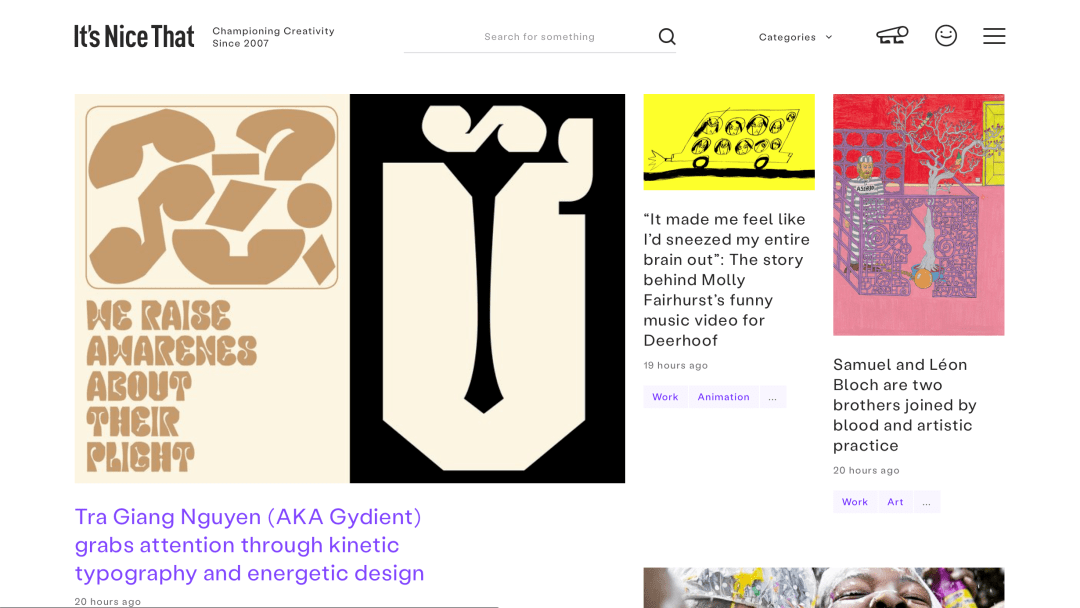
Task: Click the smiley face icon
Action: tap(946, 35)
